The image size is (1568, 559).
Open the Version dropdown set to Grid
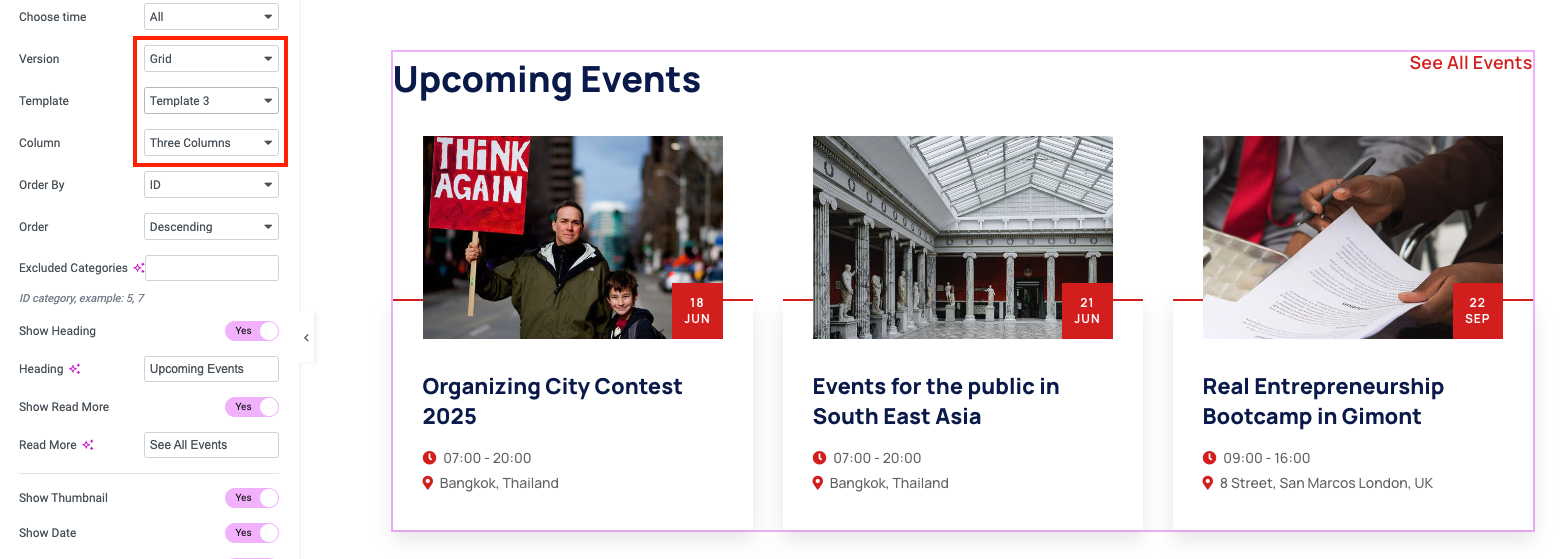211,59
